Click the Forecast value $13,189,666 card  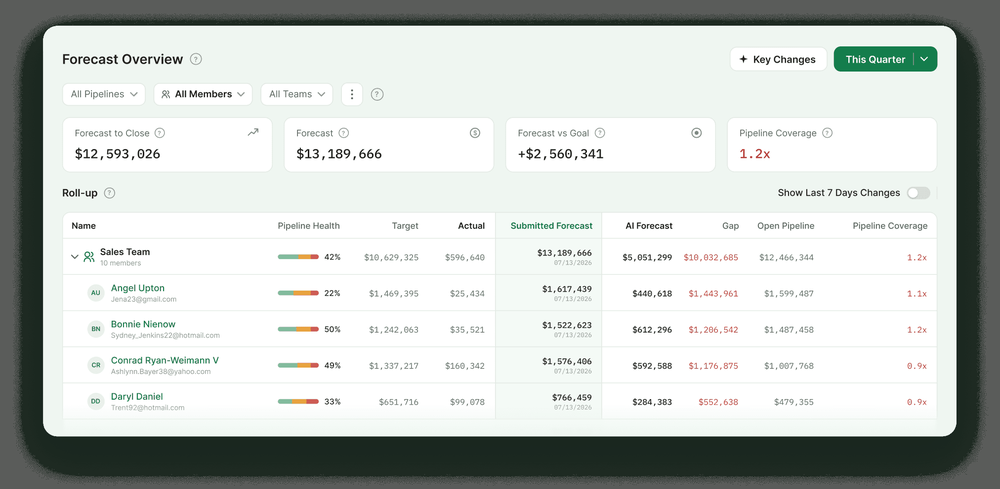pos(339,154)
